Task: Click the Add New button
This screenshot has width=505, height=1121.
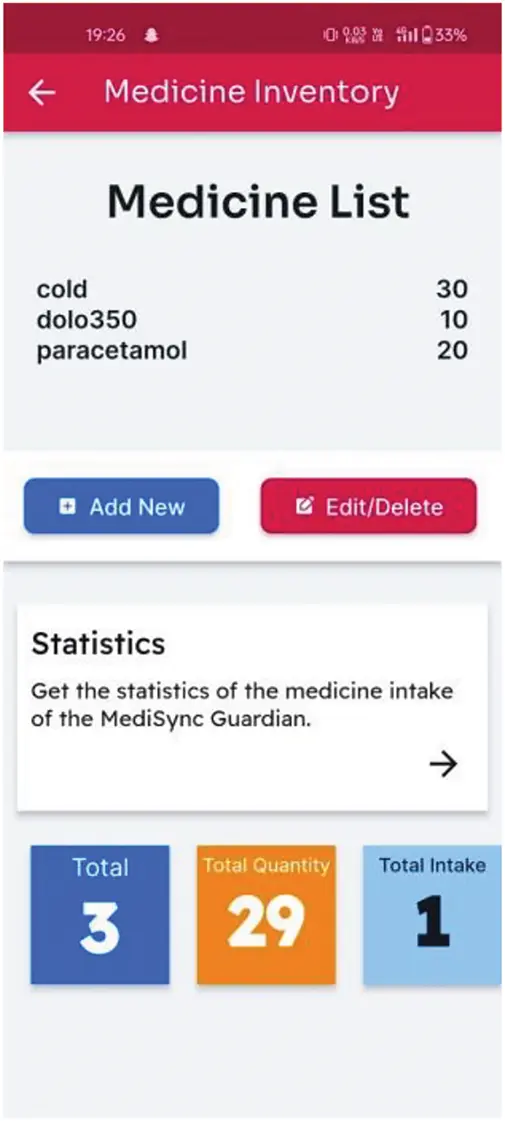Action: pos(121,506)
